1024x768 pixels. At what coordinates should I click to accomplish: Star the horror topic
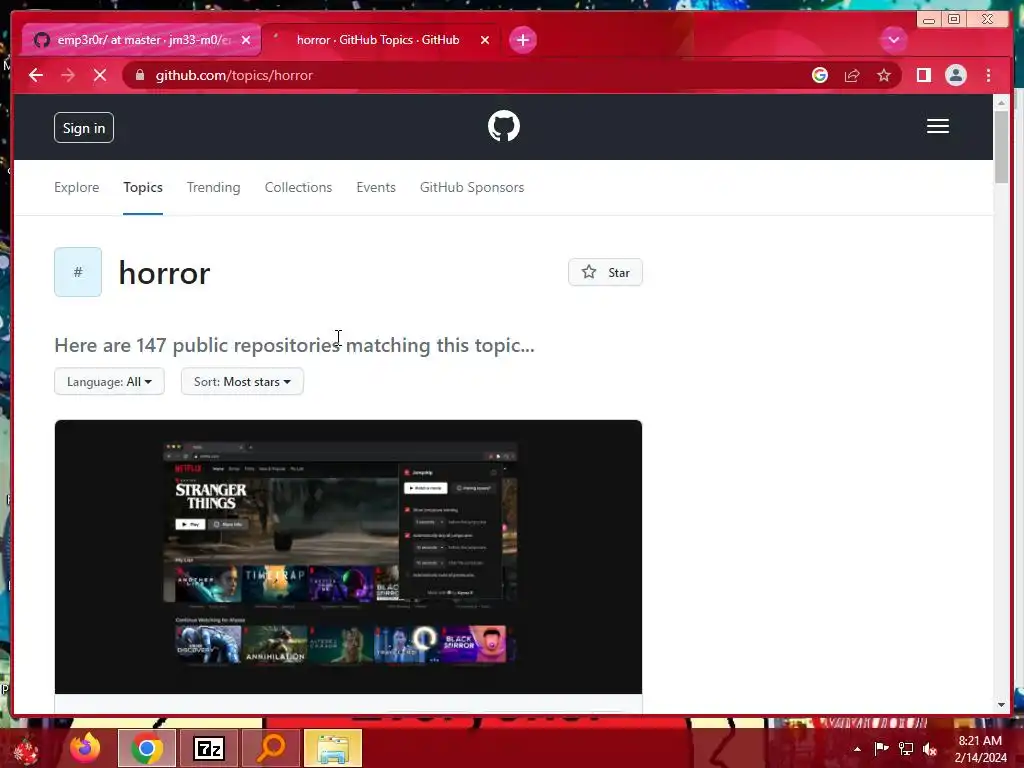(605, 272)
